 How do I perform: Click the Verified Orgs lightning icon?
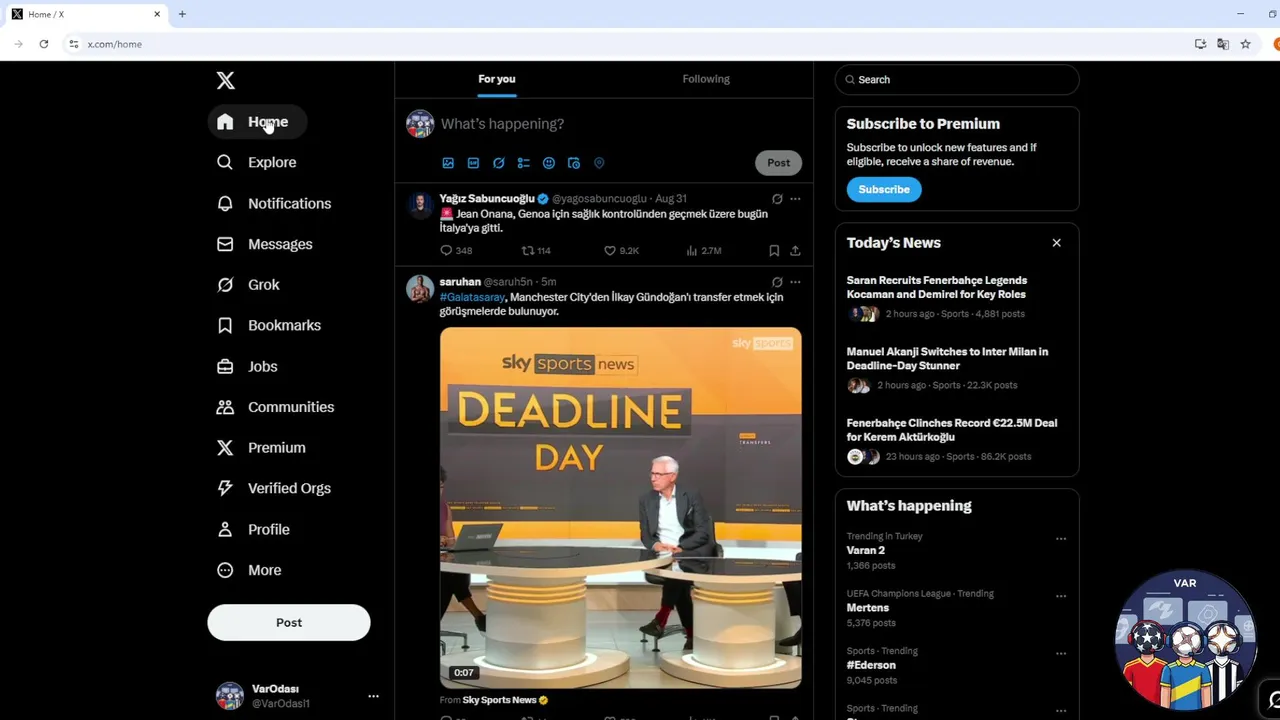tap(225, 488)
